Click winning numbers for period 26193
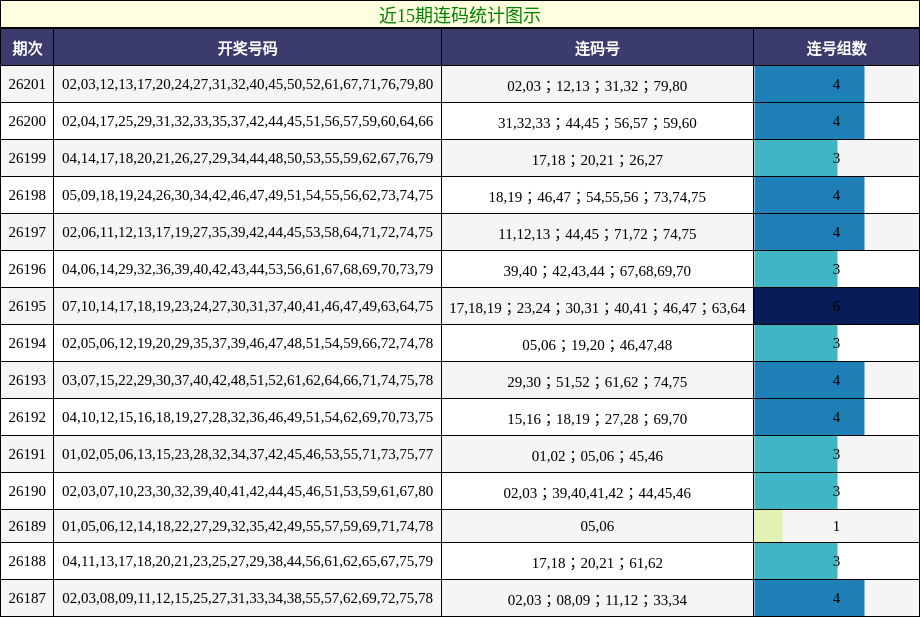920x617 pixels. click(247, 380)
